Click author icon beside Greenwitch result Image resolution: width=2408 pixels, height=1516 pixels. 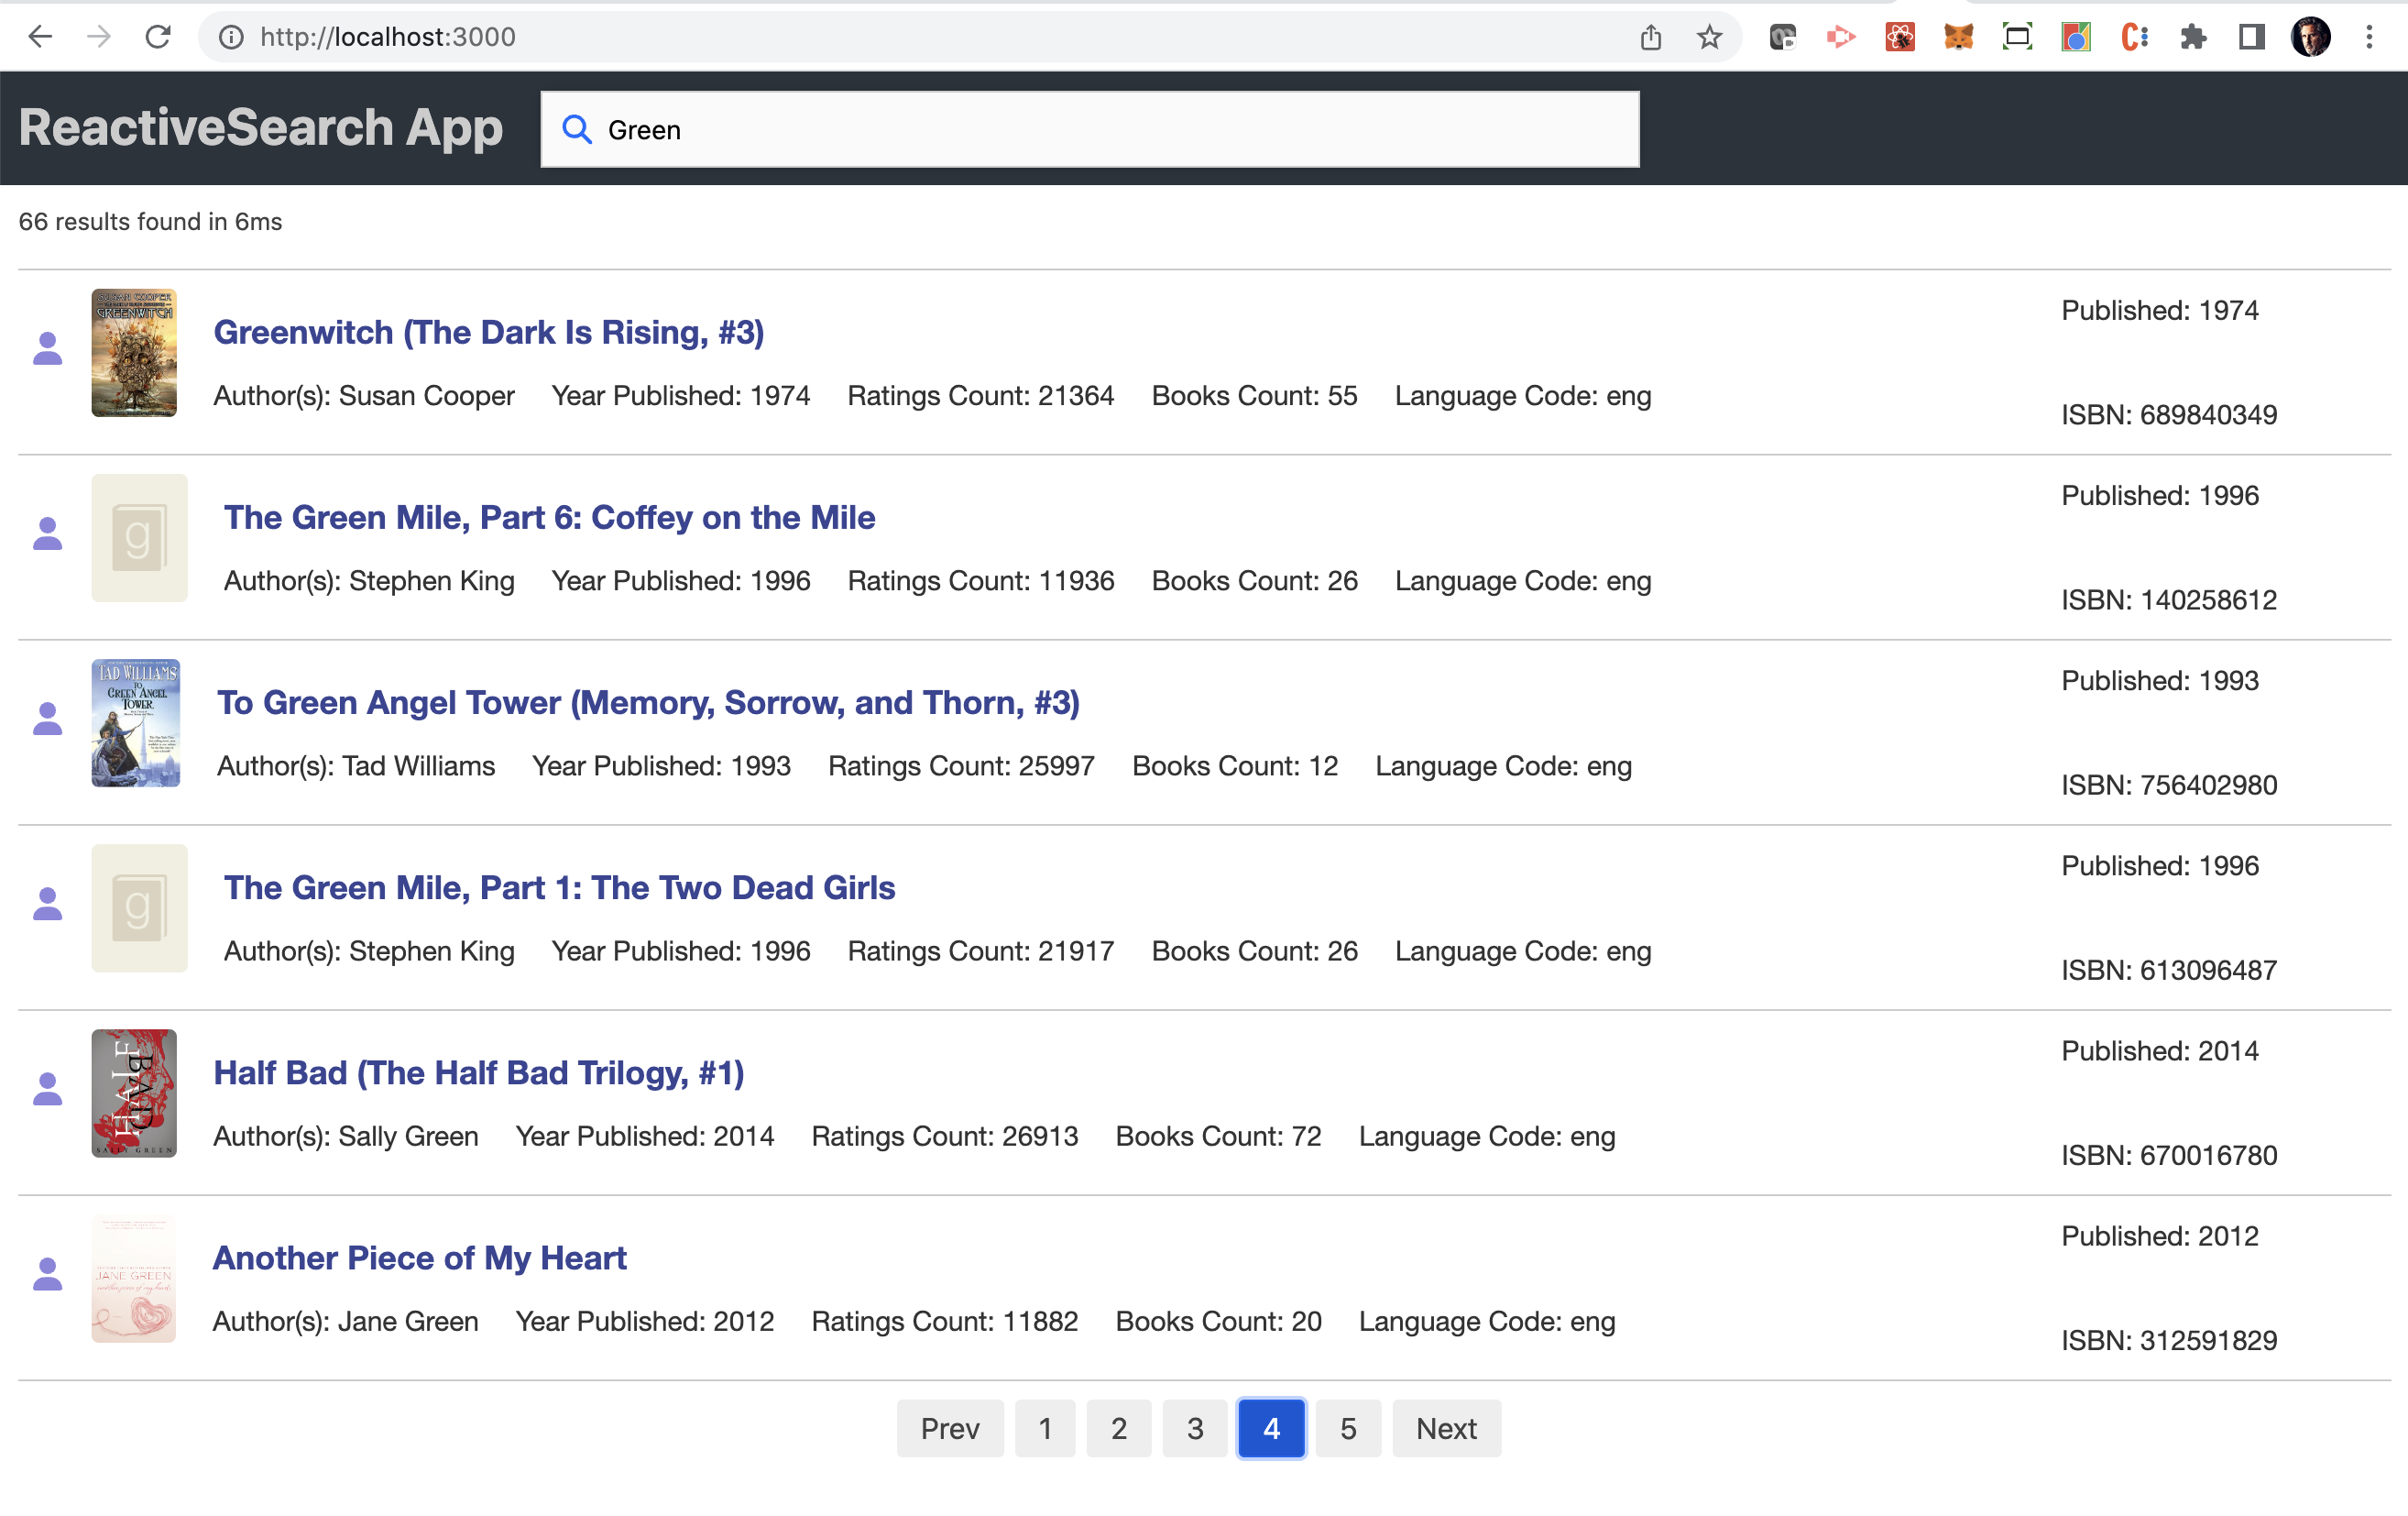click(x=47, y=349)
